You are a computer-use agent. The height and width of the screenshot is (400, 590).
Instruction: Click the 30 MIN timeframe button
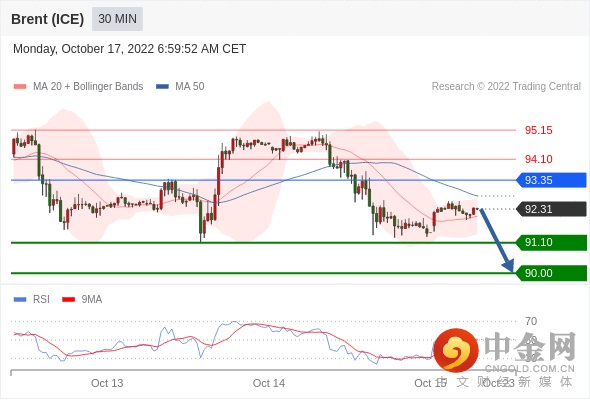(117, 19)
